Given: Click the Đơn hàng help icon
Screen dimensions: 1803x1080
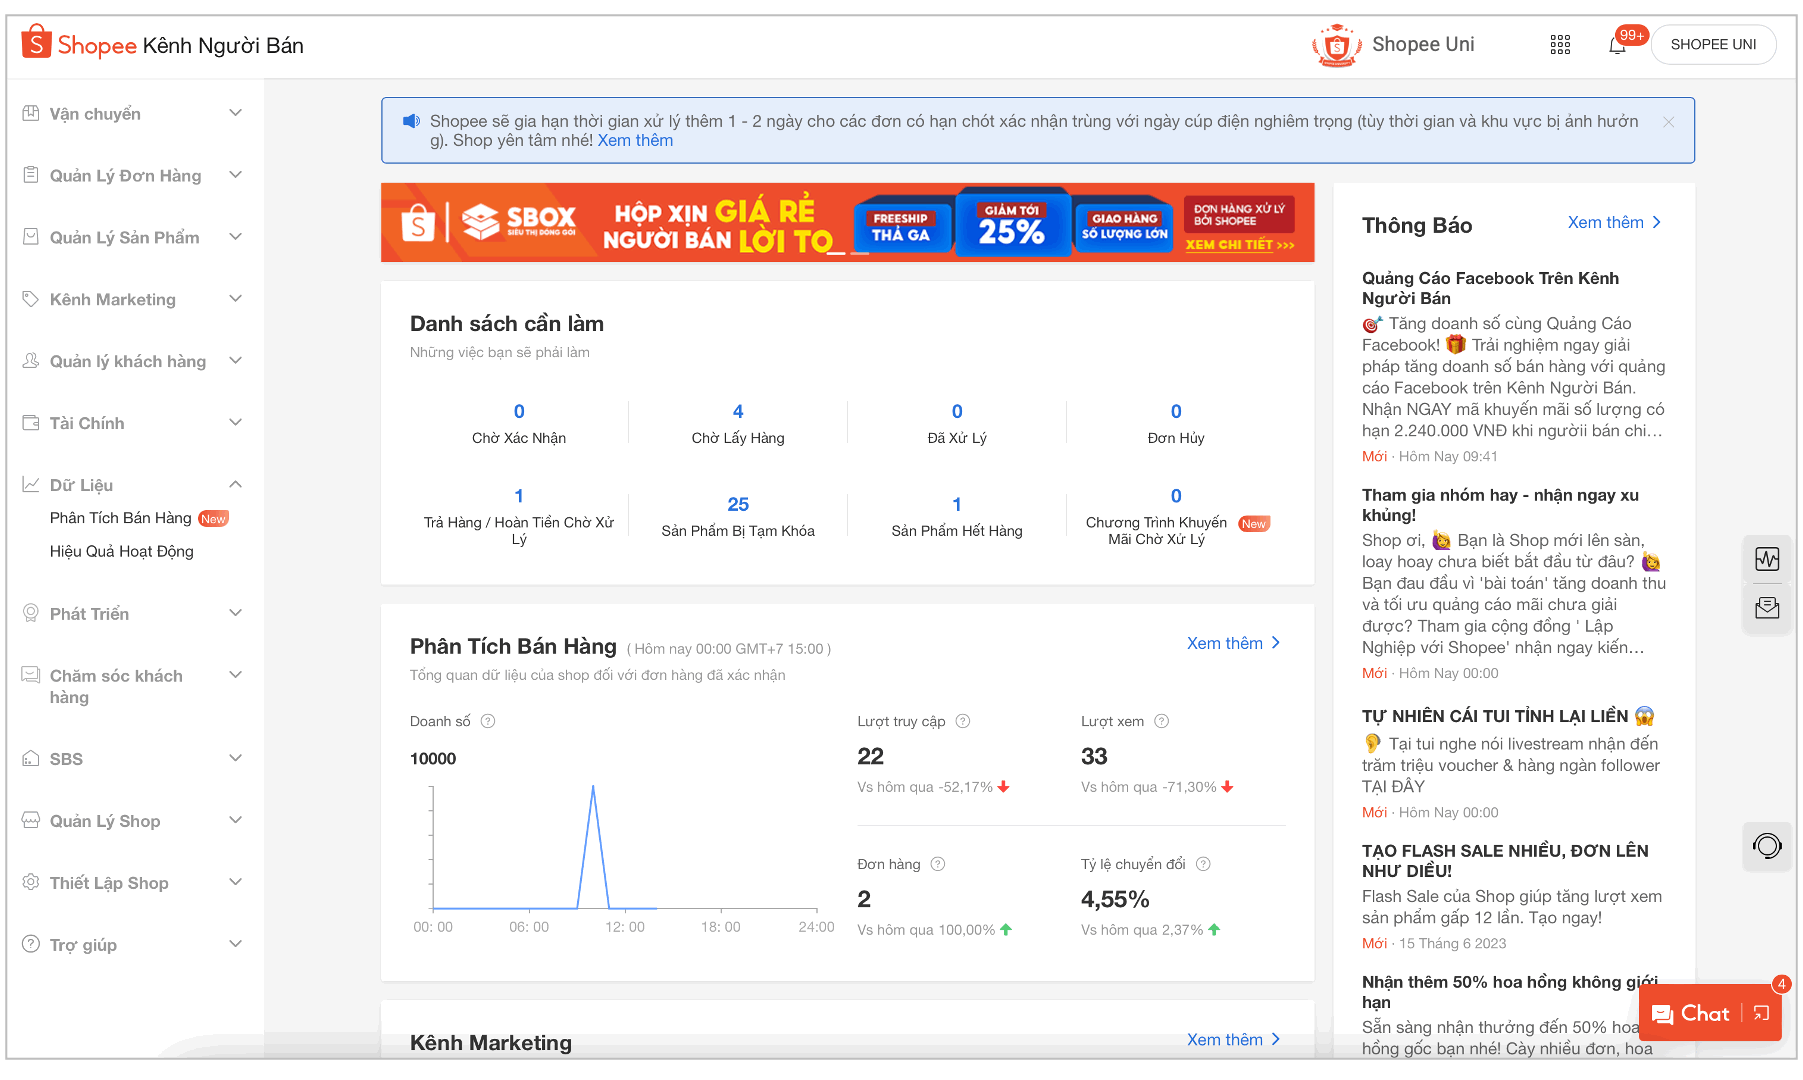Looking at the screenshot, I should (938, 864).
